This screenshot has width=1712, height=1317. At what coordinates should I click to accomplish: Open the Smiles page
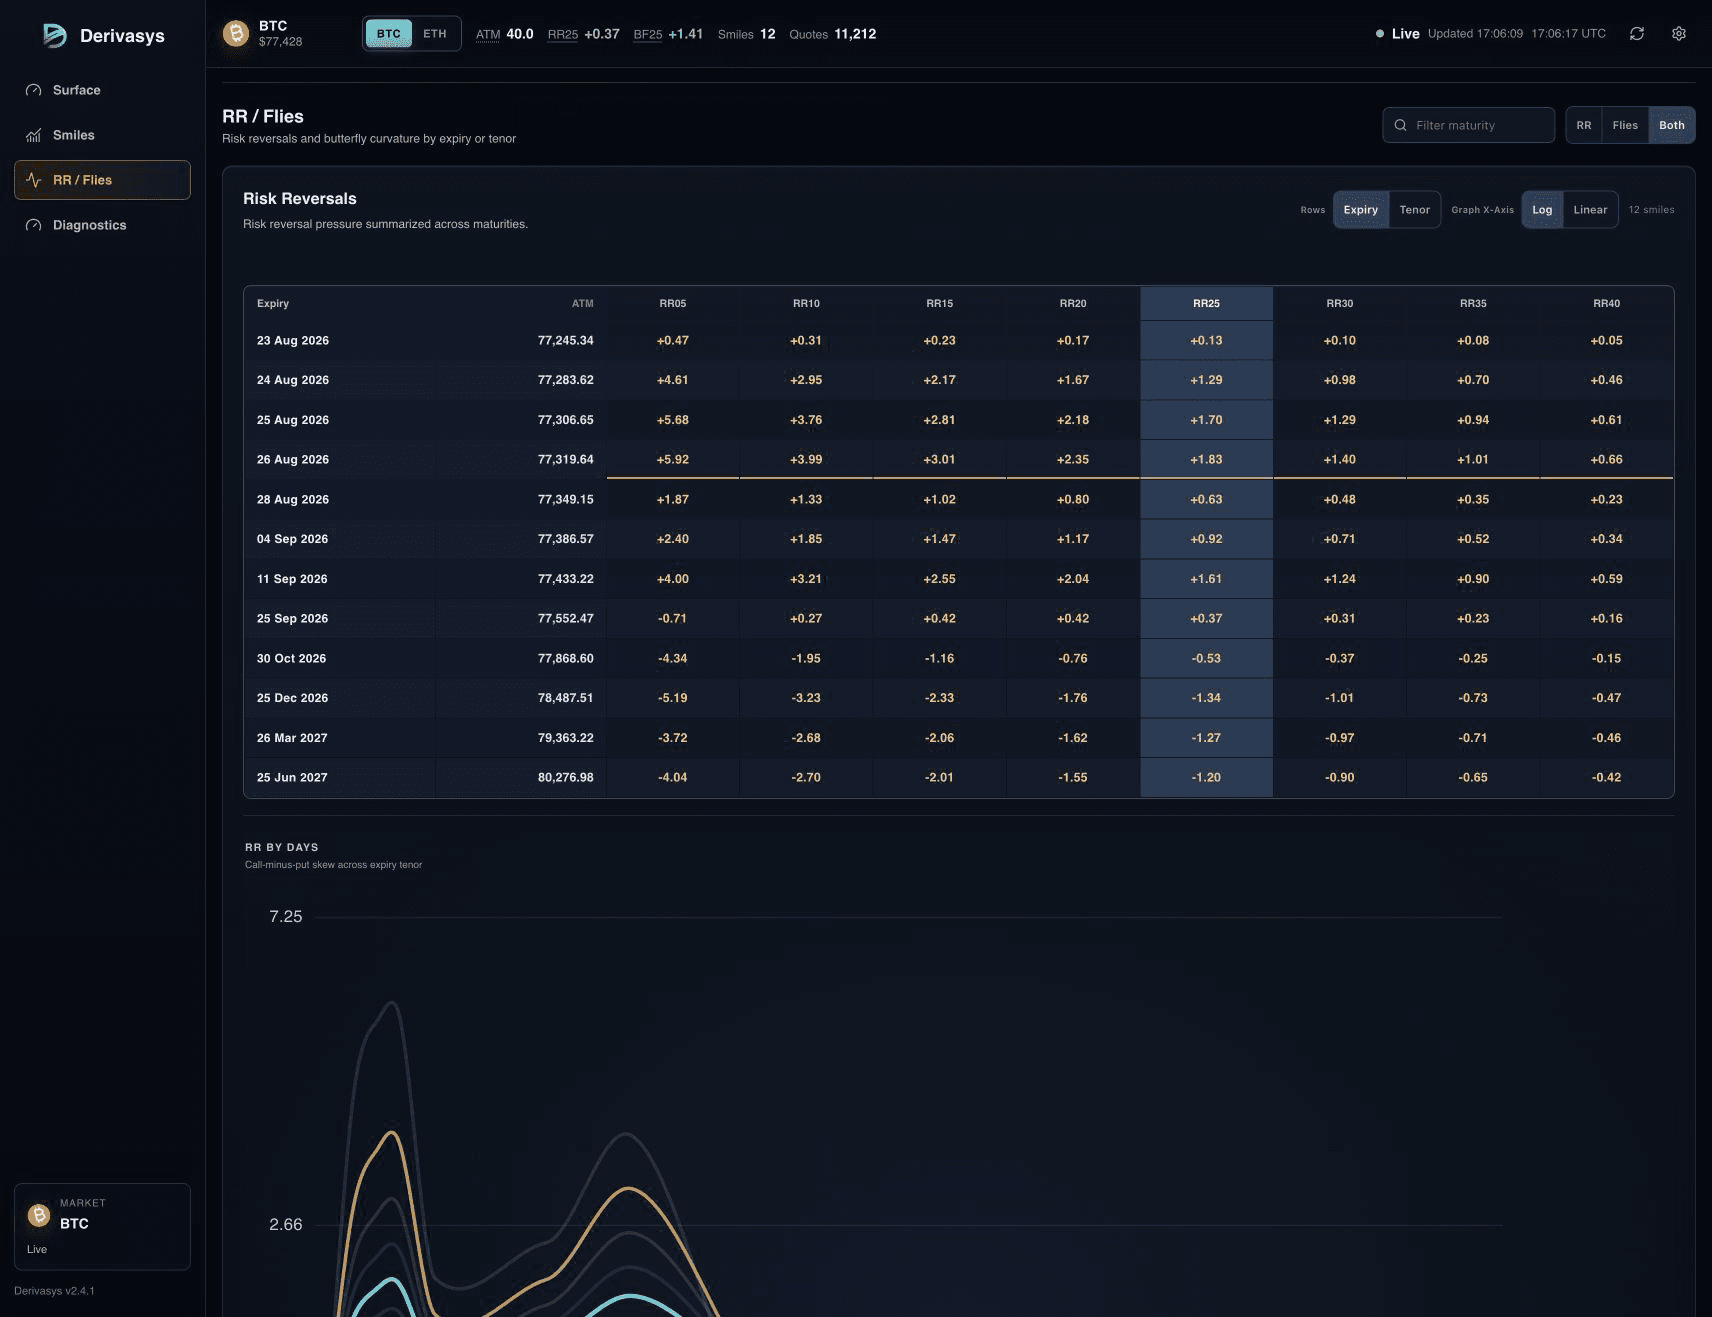tap(102, 135)
